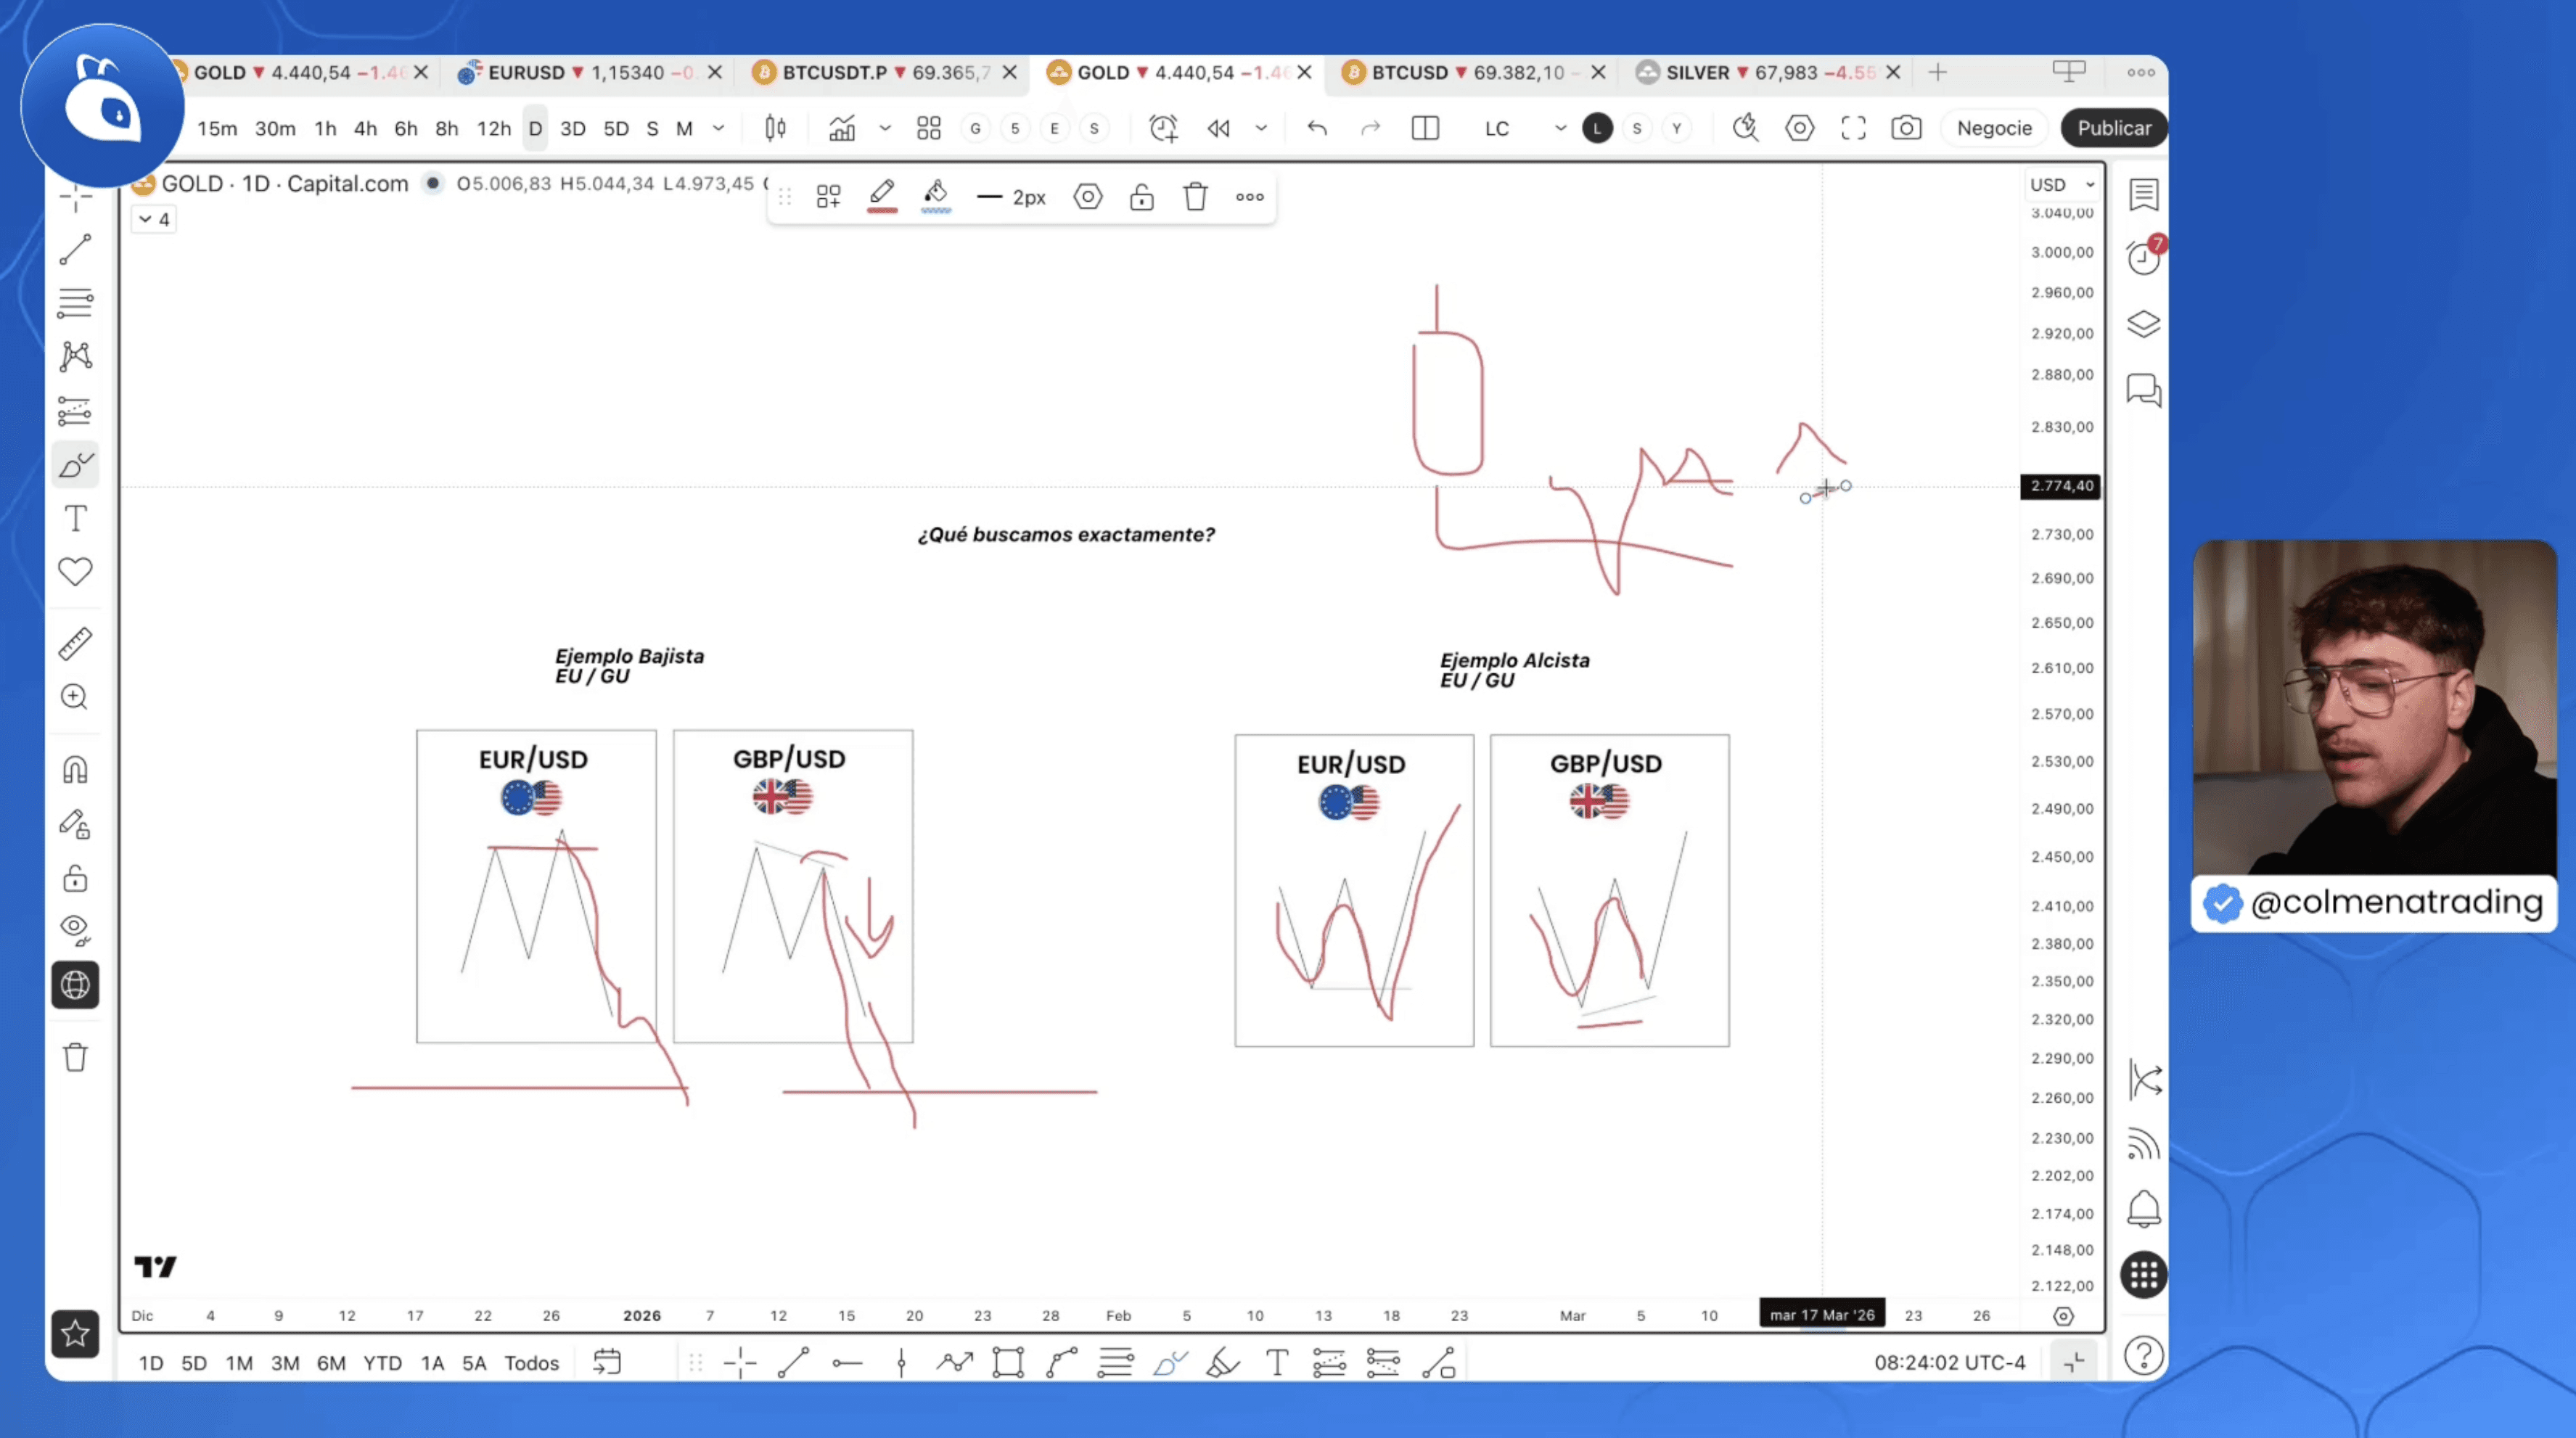
Task: Open the red line color picker
Action: pos(881,196)
